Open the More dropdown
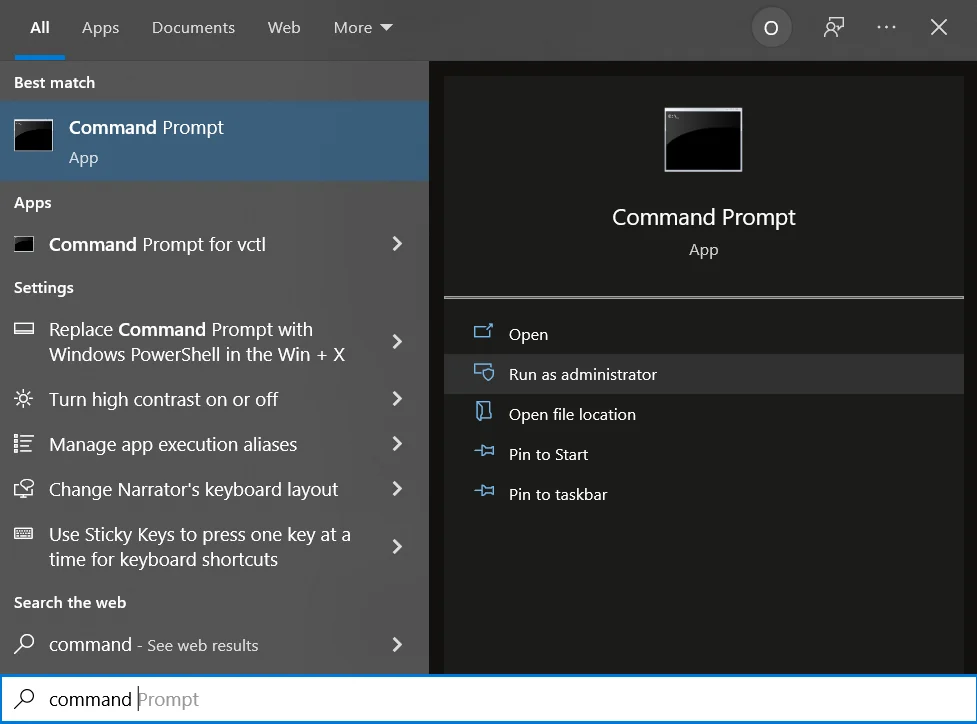 [x=363, y=28]
